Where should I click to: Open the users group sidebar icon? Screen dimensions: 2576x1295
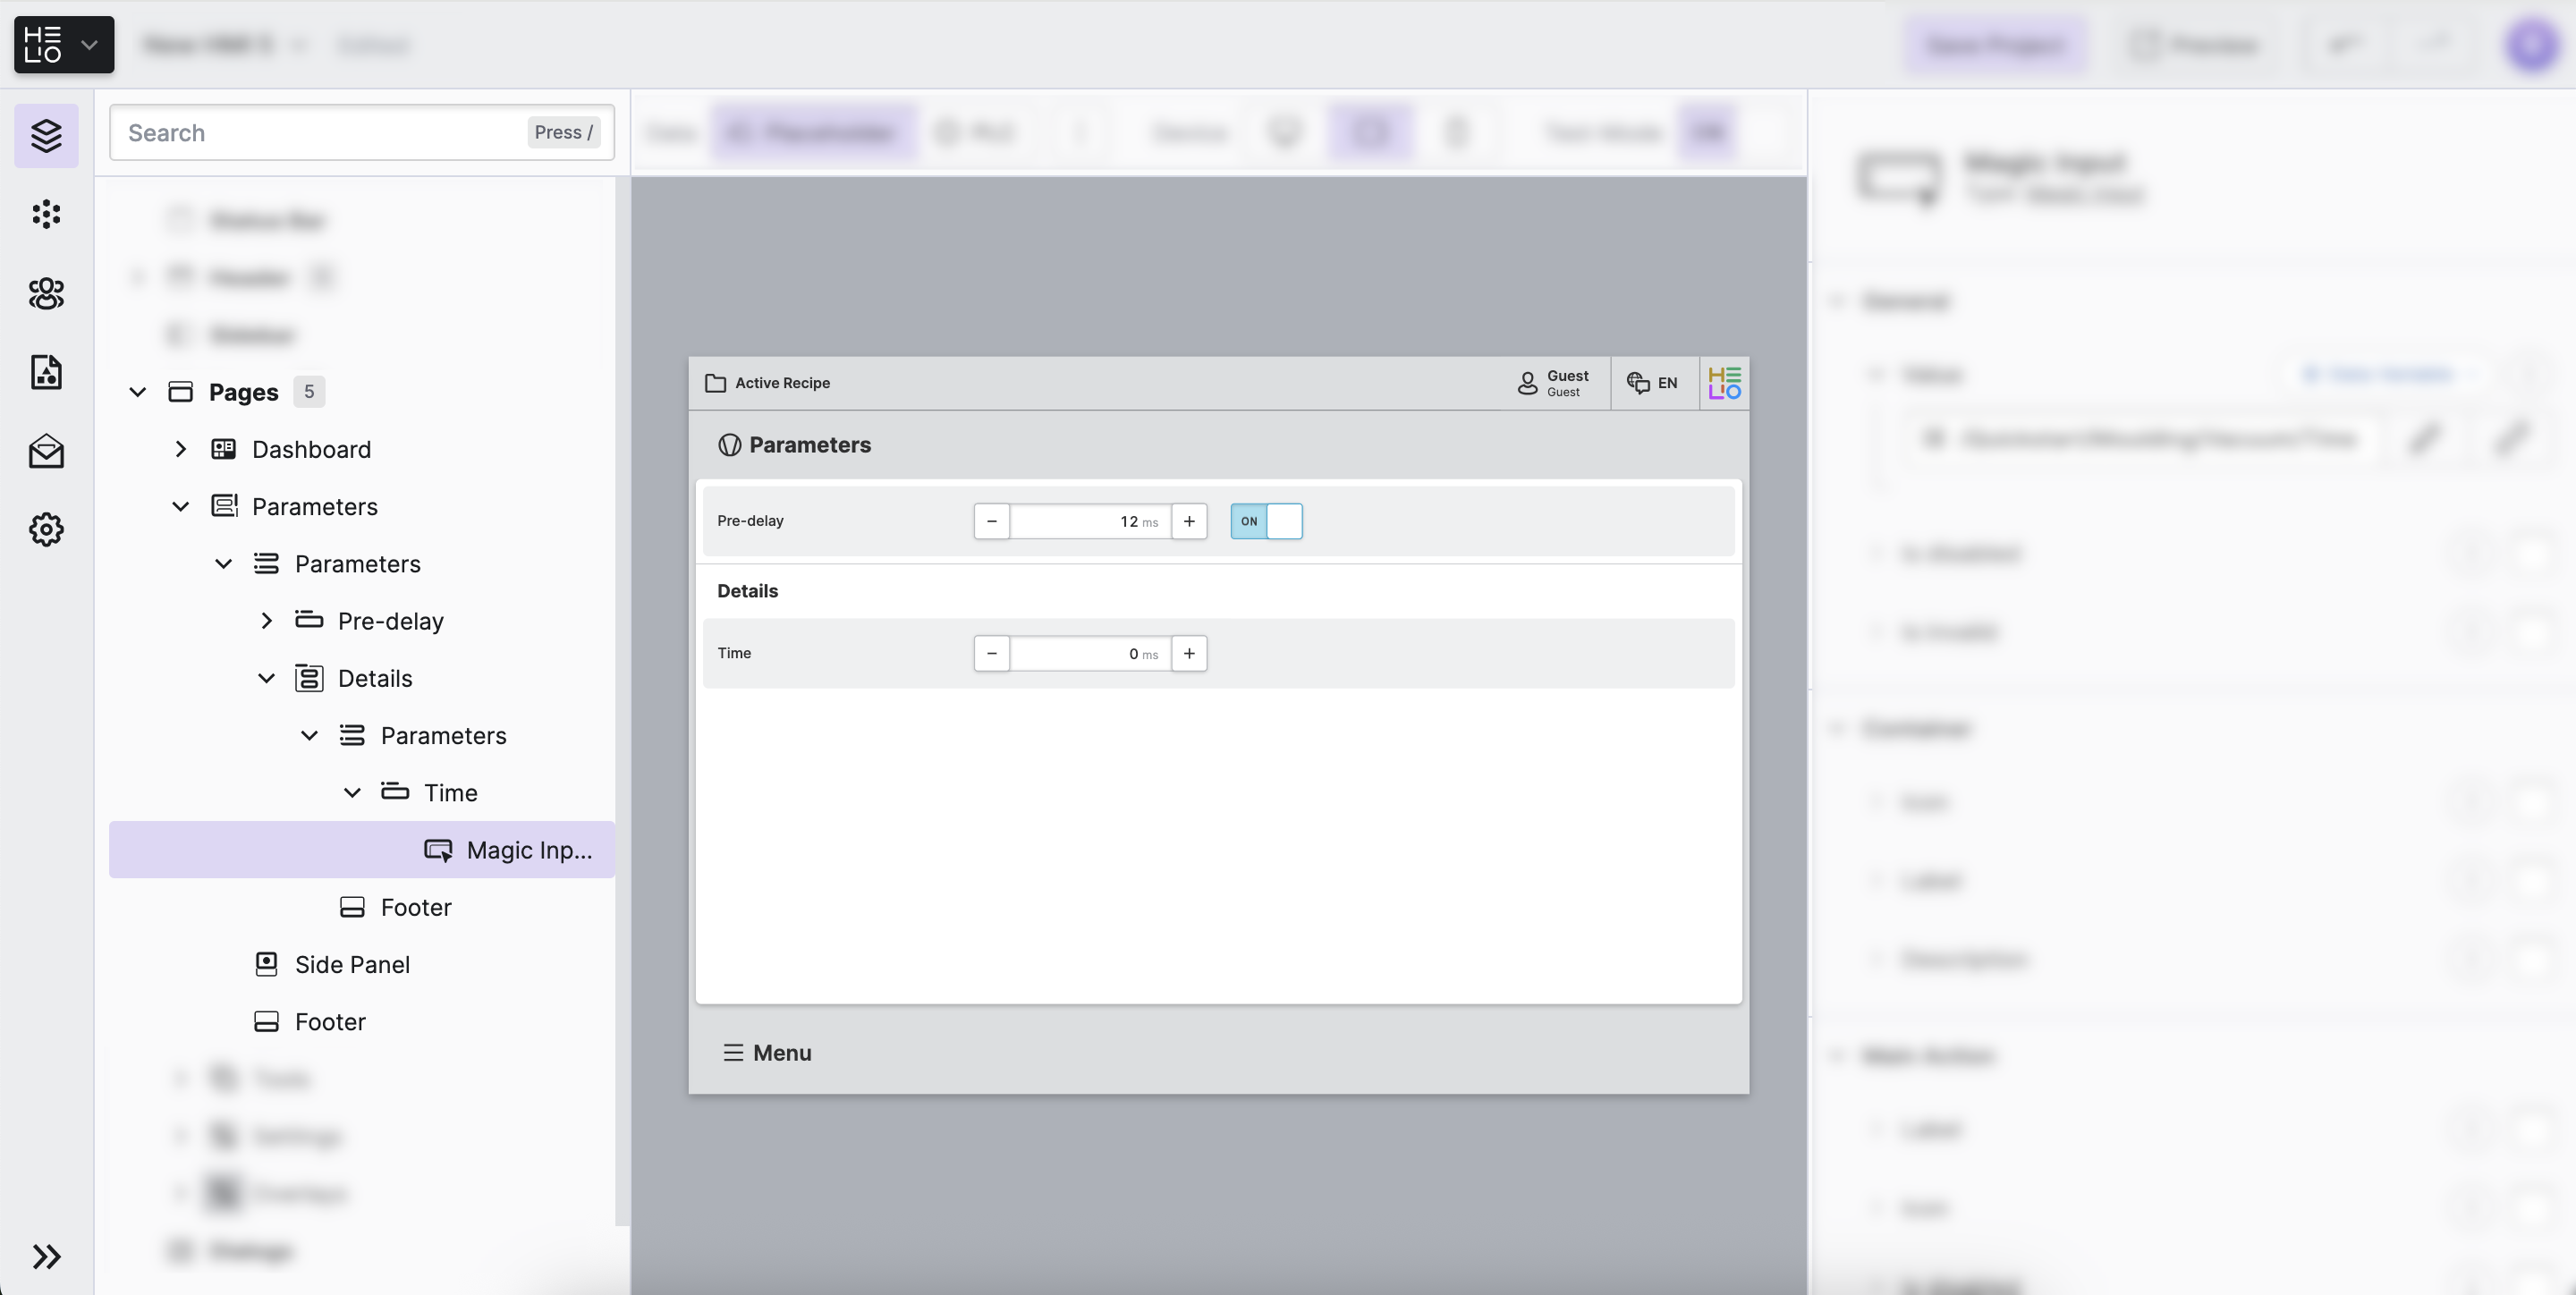(x=46, y=293)
